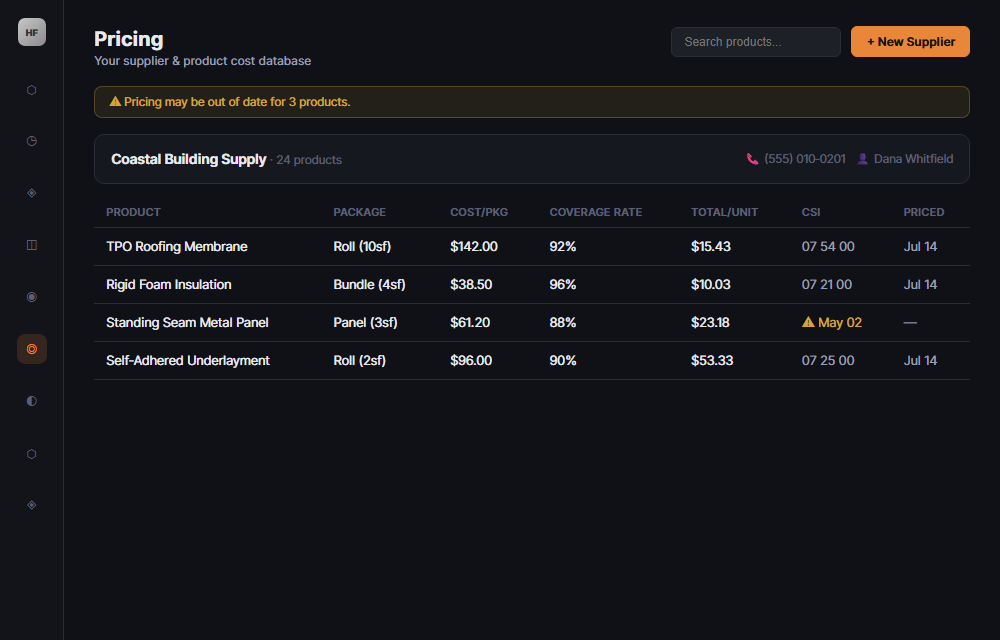Click the 92% coverage rate
Screen dimensions: 1000x640
[x=562, y=247]
